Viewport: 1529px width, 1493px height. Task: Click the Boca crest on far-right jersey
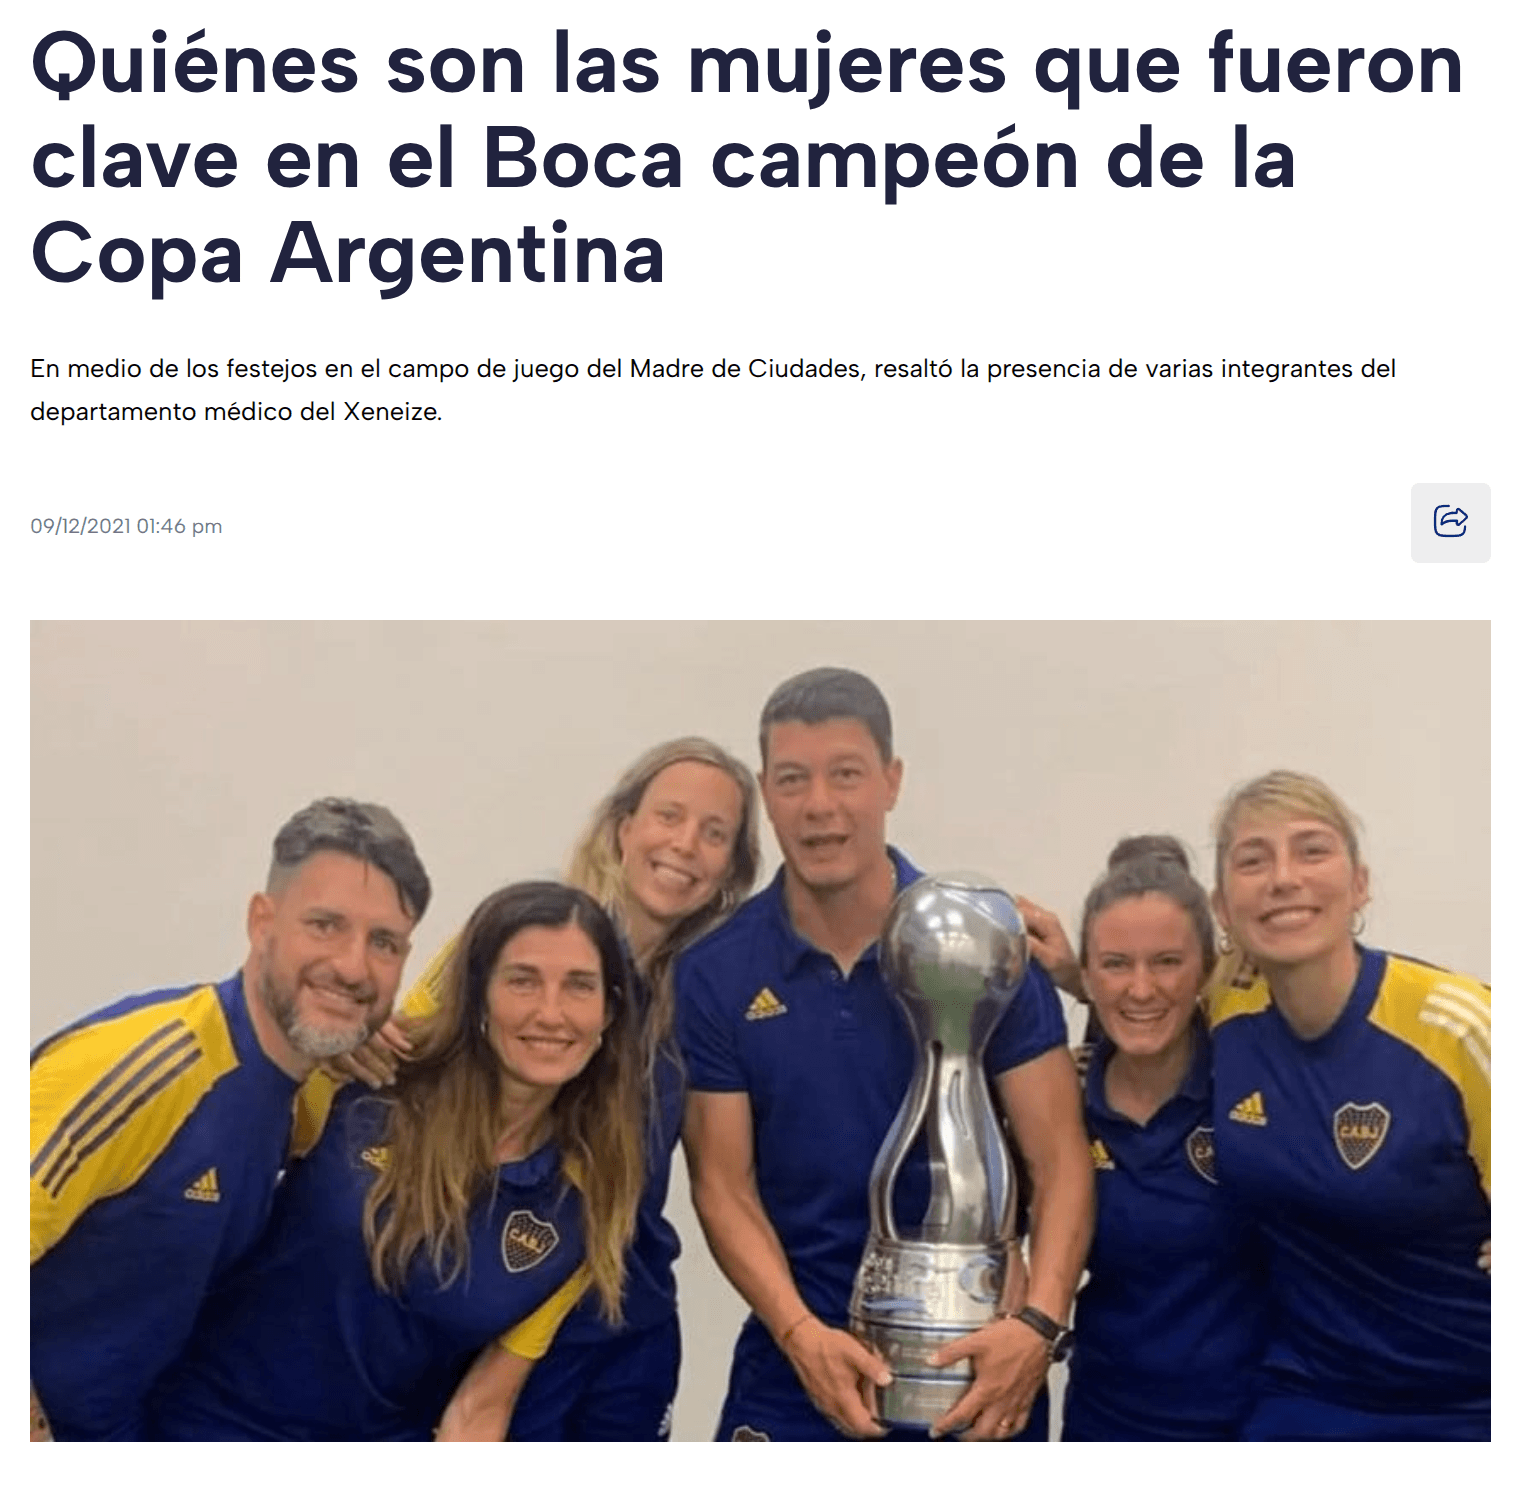pyautogui.click(x=1362, y=1133)
